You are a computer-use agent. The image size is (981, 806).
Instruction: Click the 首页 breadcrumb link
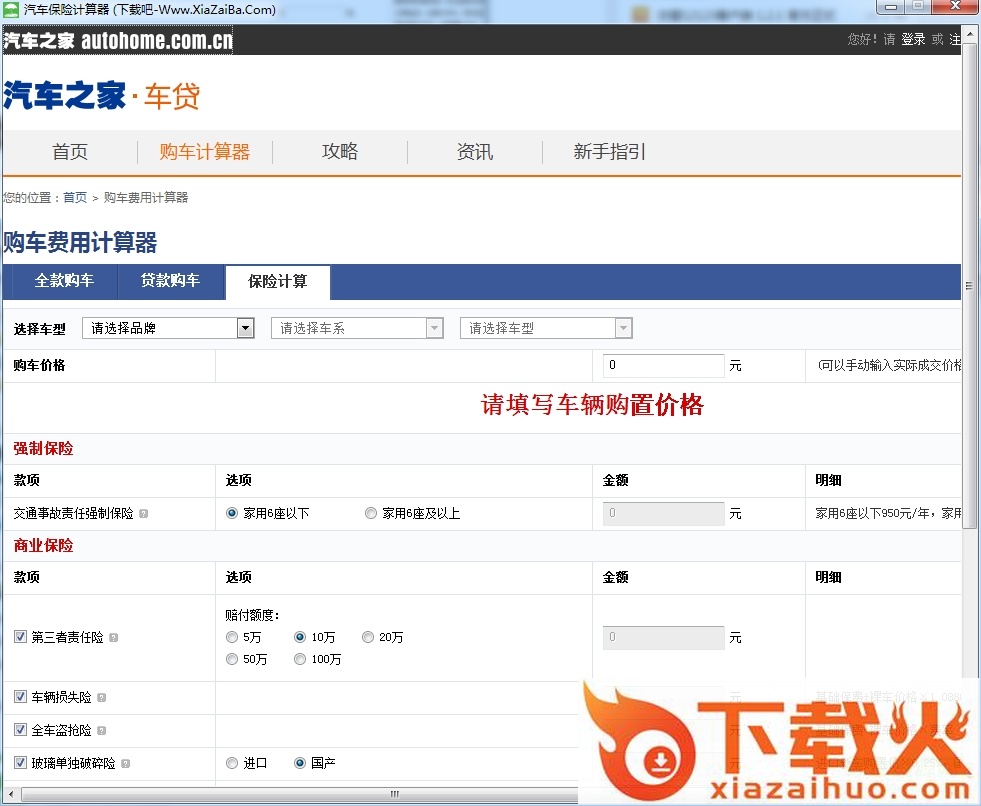75,198
